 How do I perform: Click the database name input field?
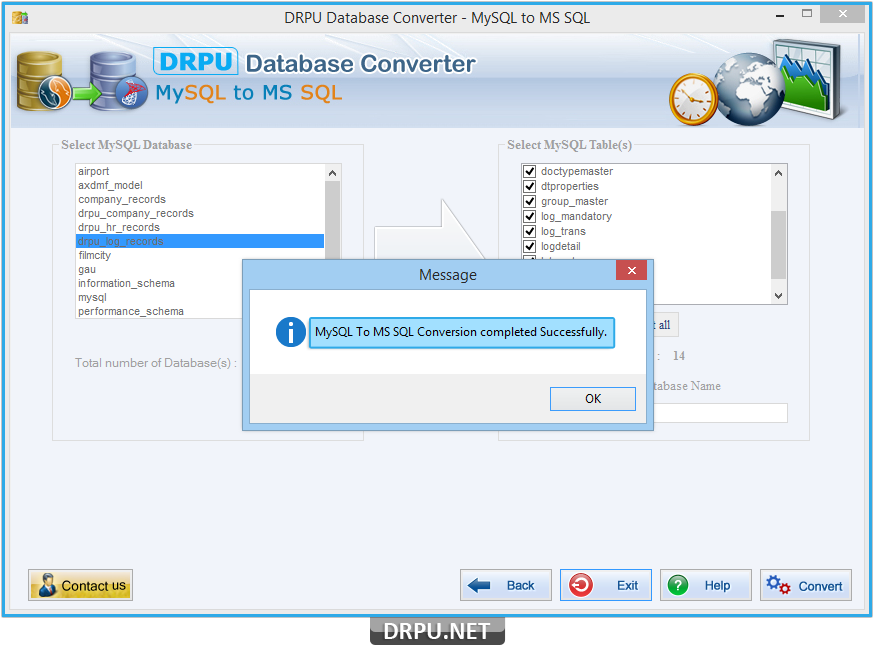(720, 413)
